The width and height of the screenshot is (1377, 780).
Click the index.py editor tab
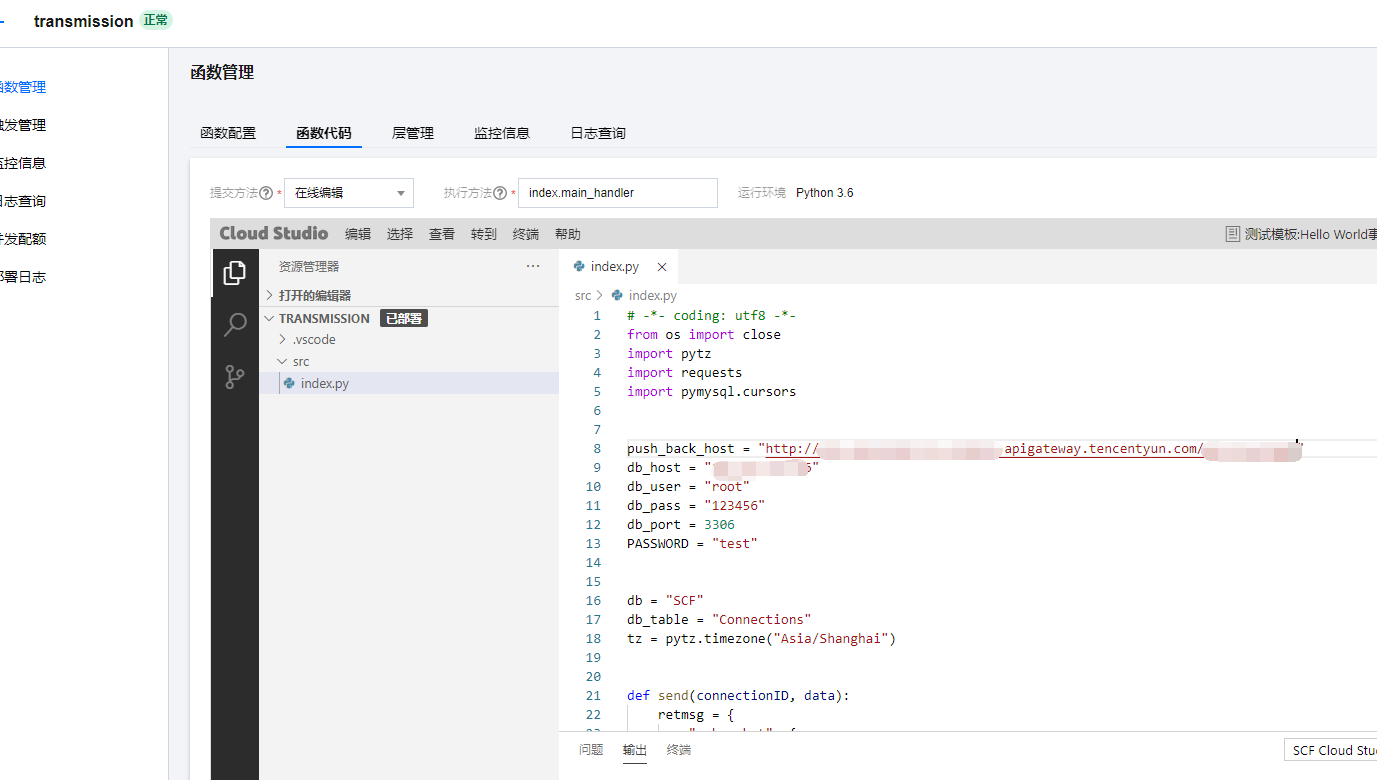click(619, 267)
